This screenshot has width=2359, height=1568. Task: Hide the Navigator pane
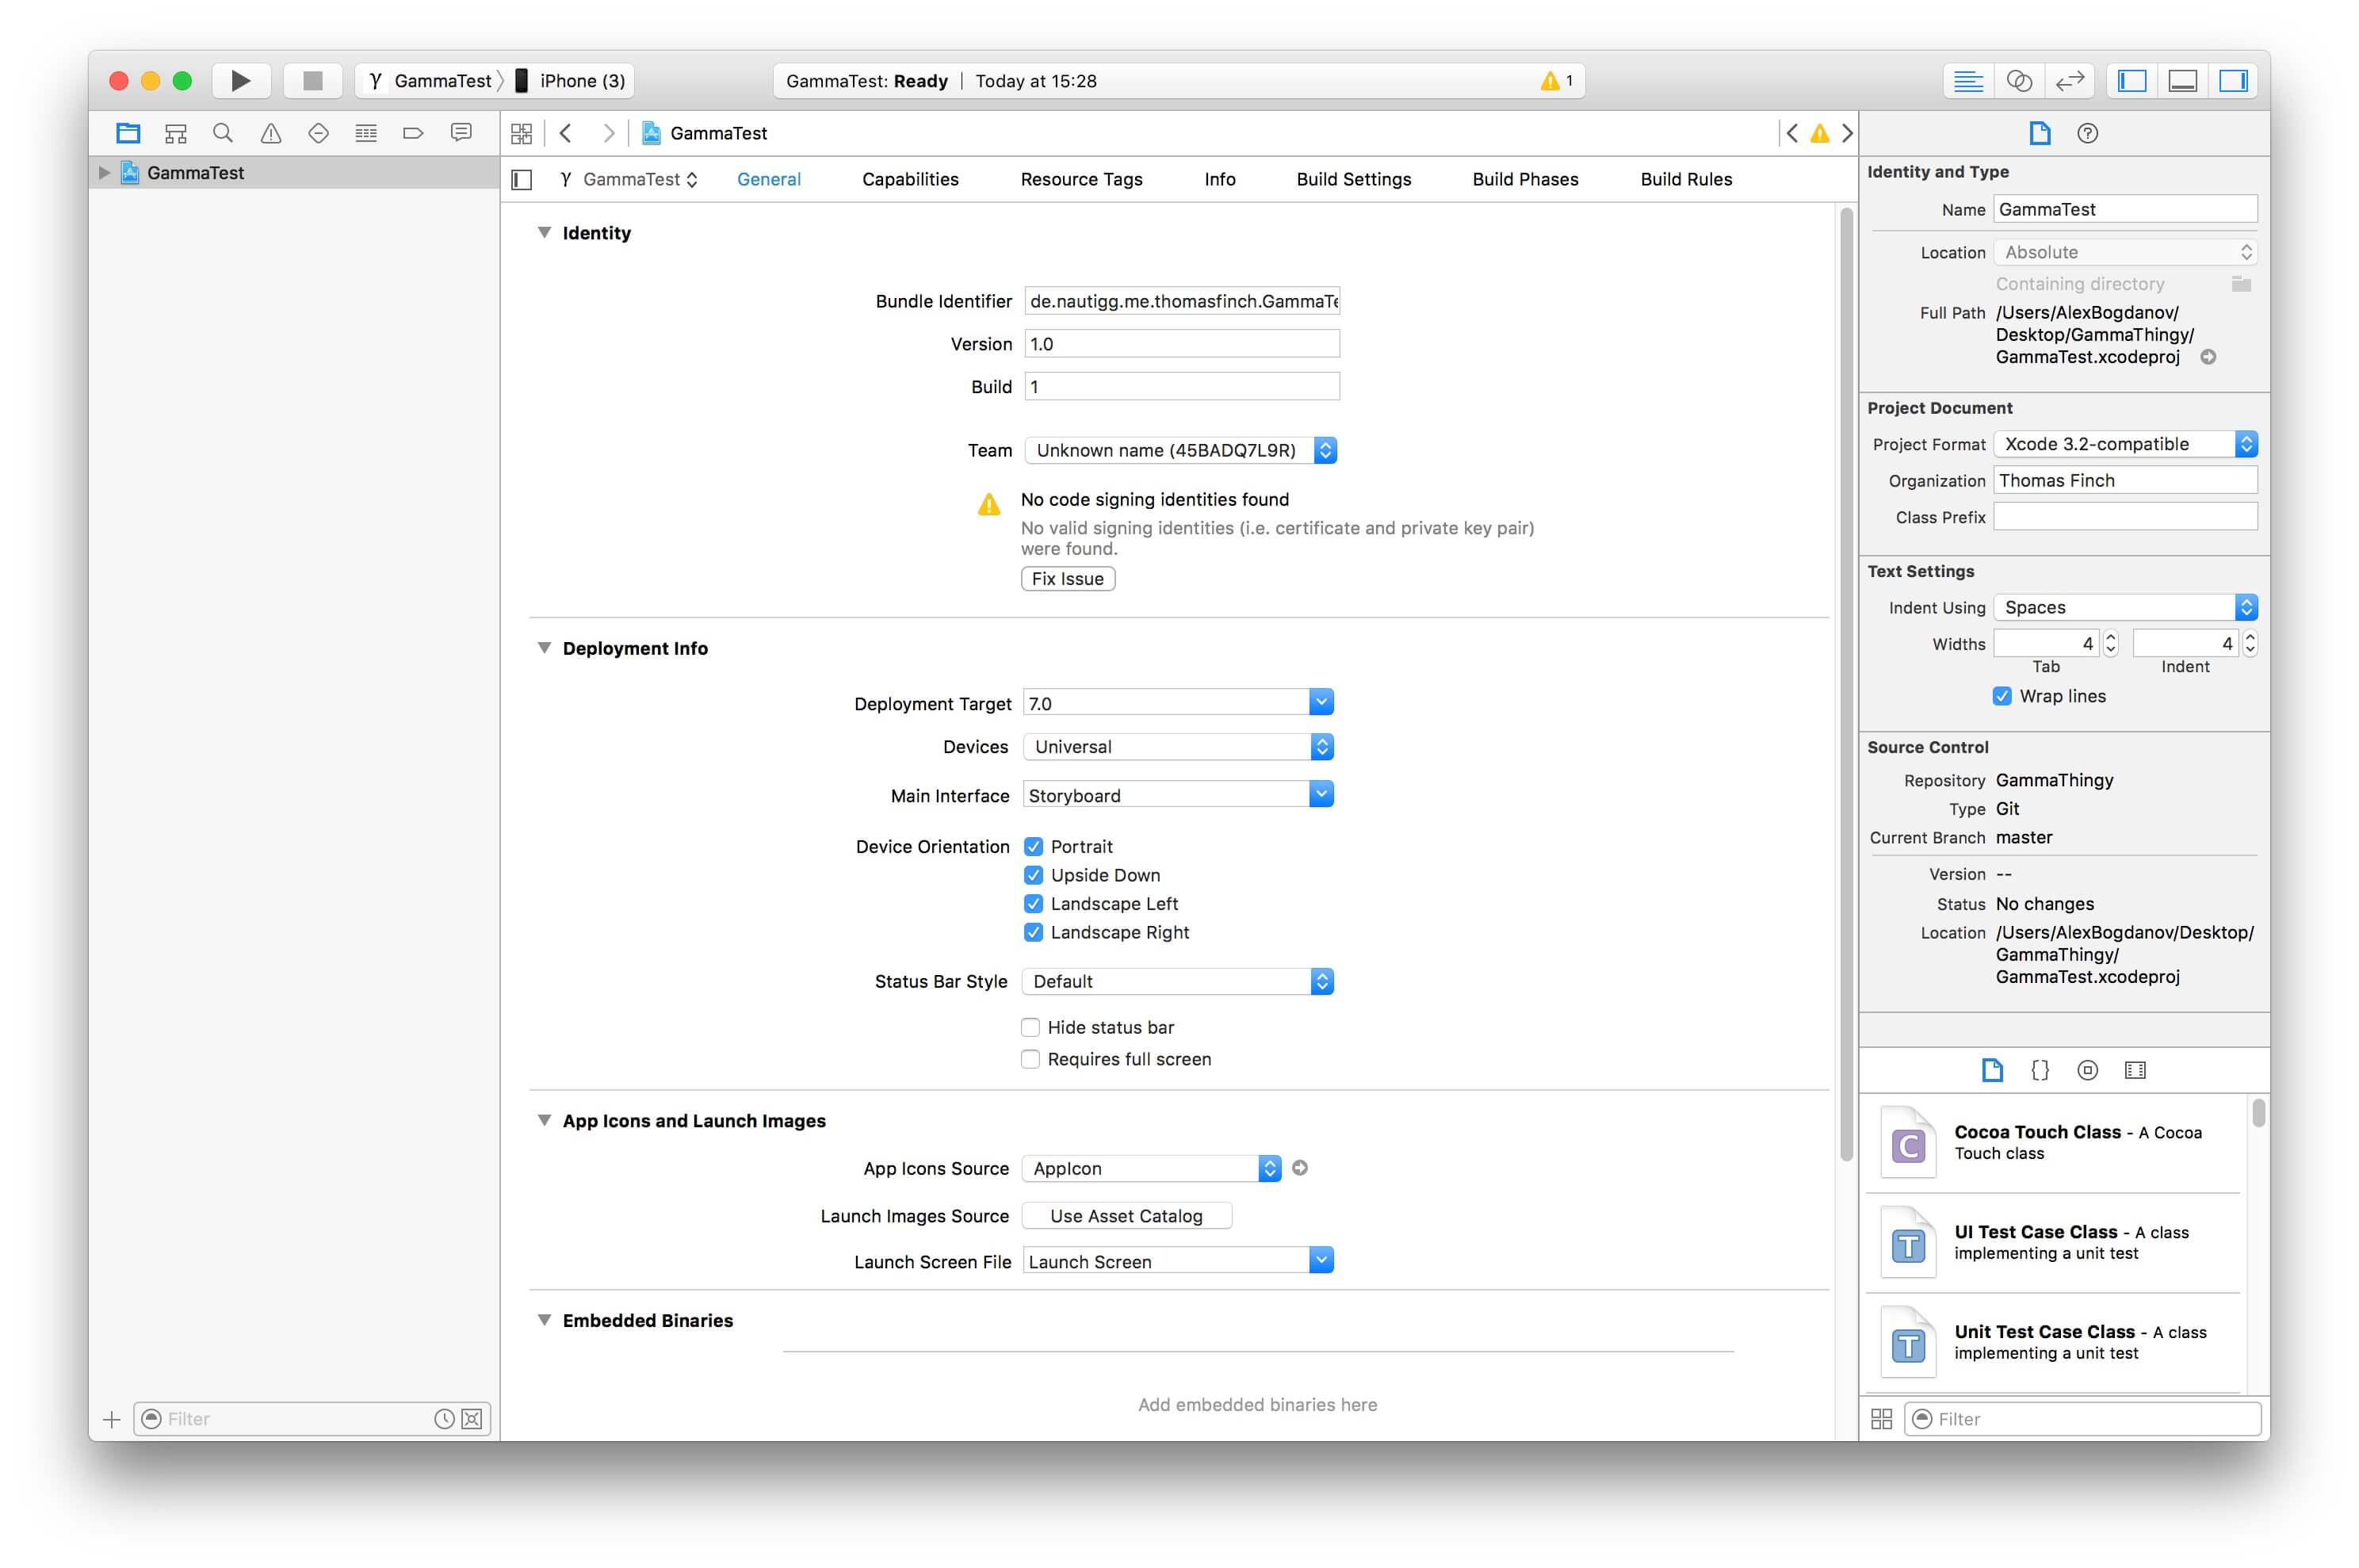[2132, 81]
